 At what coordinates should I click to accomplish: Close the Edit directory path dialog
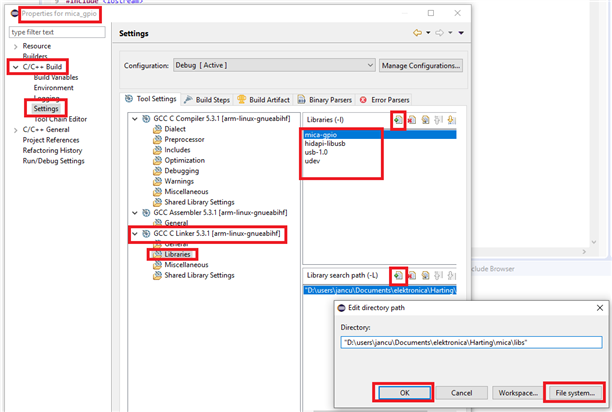[x=600, y=308]
